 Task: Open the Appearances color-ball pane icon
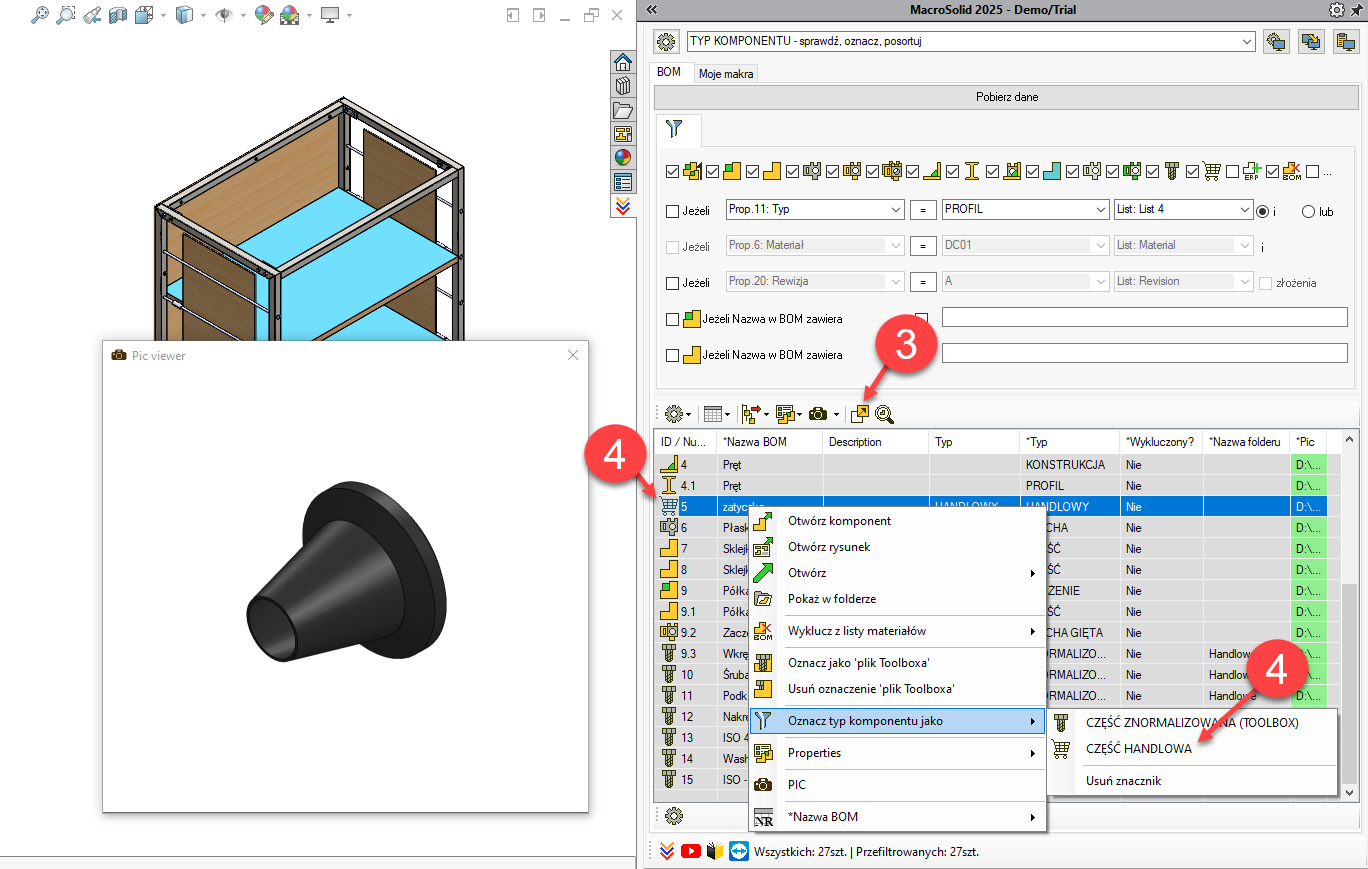coord(623,158)
